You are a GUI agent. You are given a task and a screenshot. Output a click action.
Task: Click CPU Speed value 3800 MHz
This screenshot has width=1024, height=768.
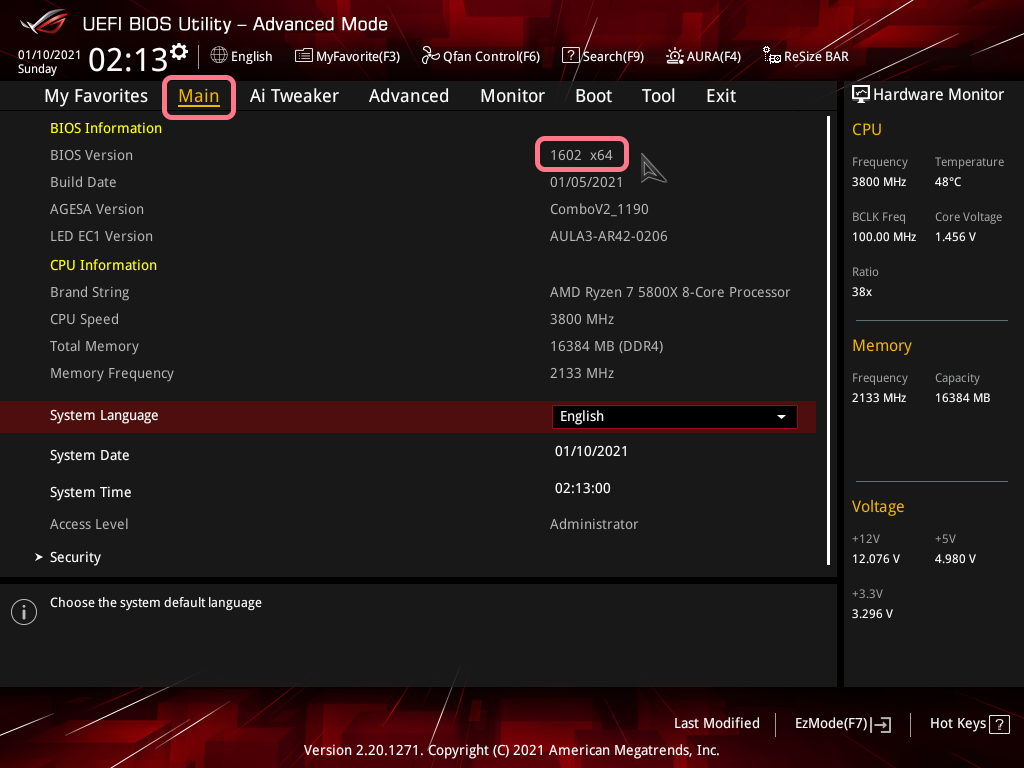tap(582, 319)
